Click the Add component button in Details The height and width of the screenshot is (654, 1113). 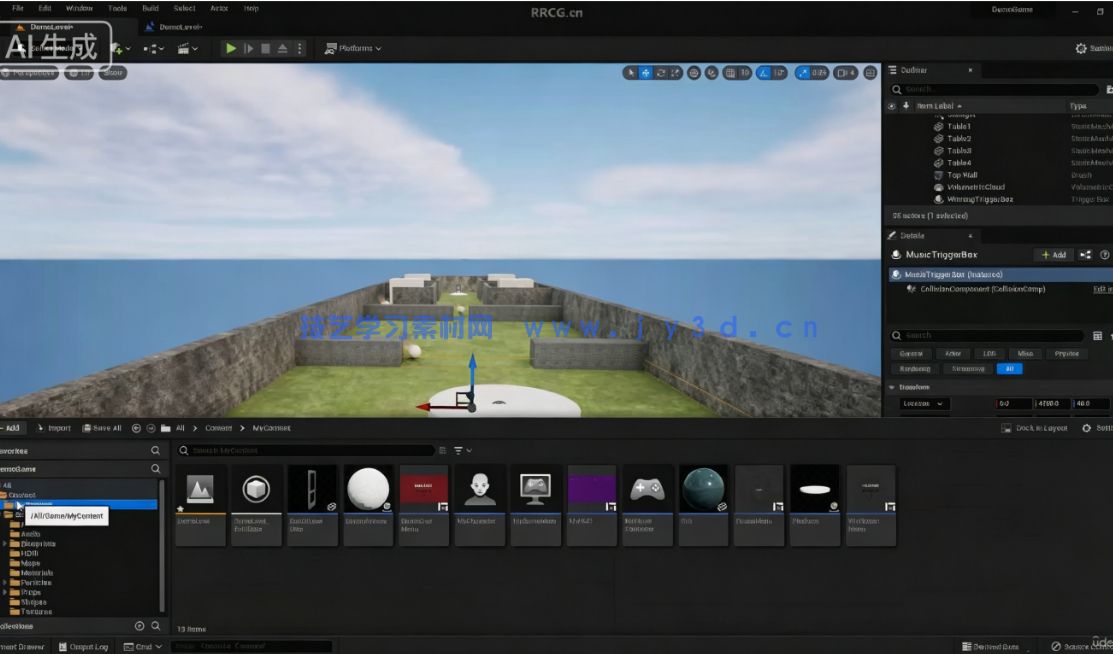[1054, 255]
